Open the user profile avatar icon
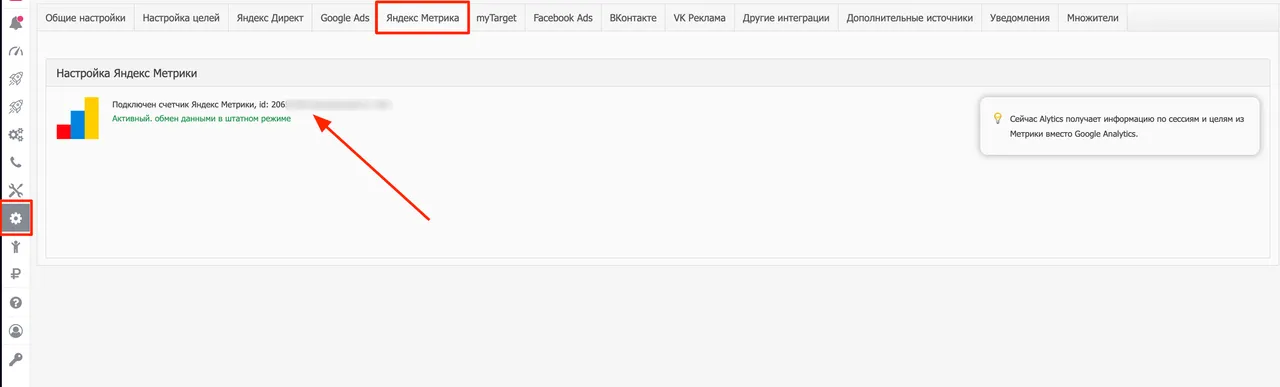This screenshot has width=1280, height=387. click(x=15, y=330)
